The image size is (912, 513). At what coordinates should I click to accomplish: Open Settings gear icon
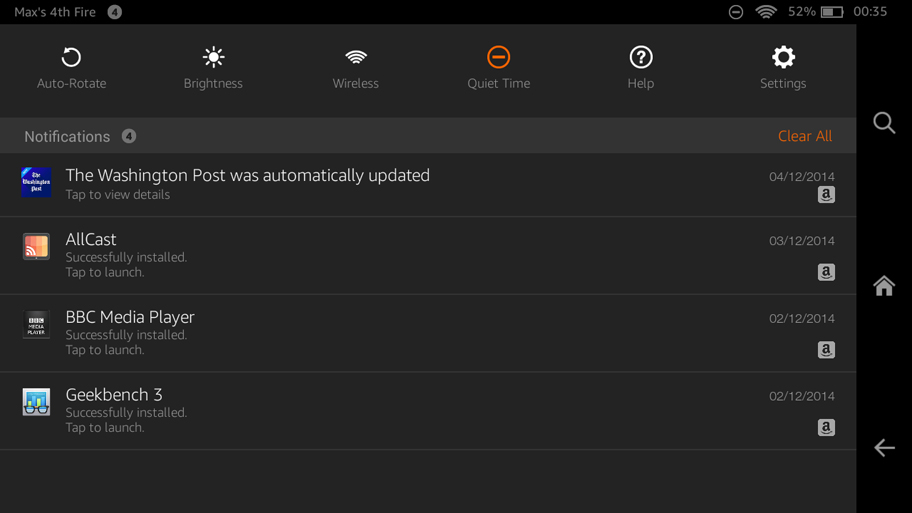click(x=783, y=57)
